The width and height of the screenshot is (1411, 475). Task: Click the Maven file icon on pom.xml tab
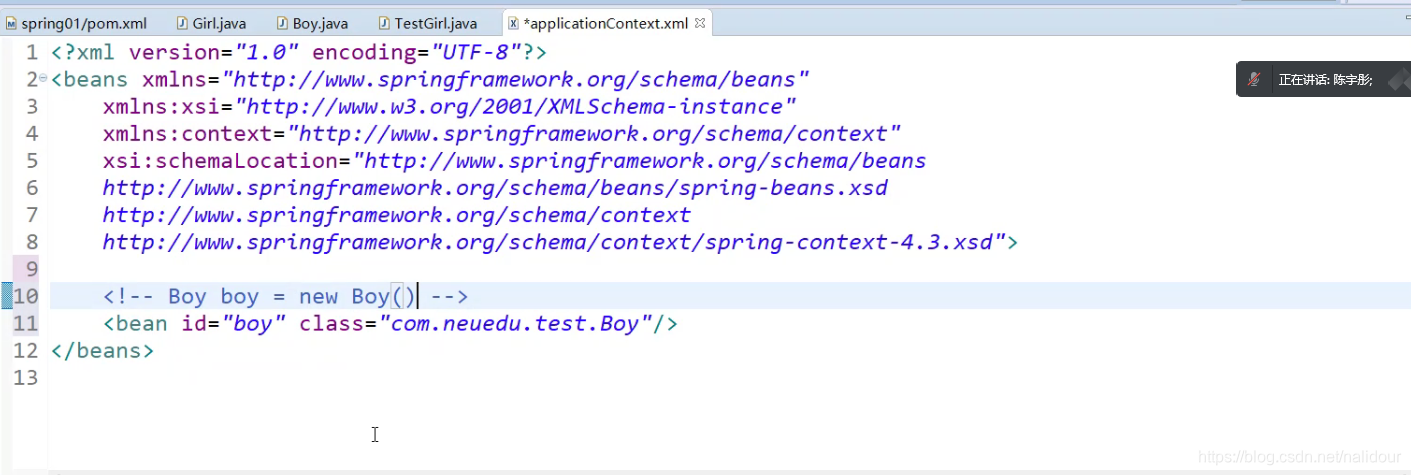[11, 22]
